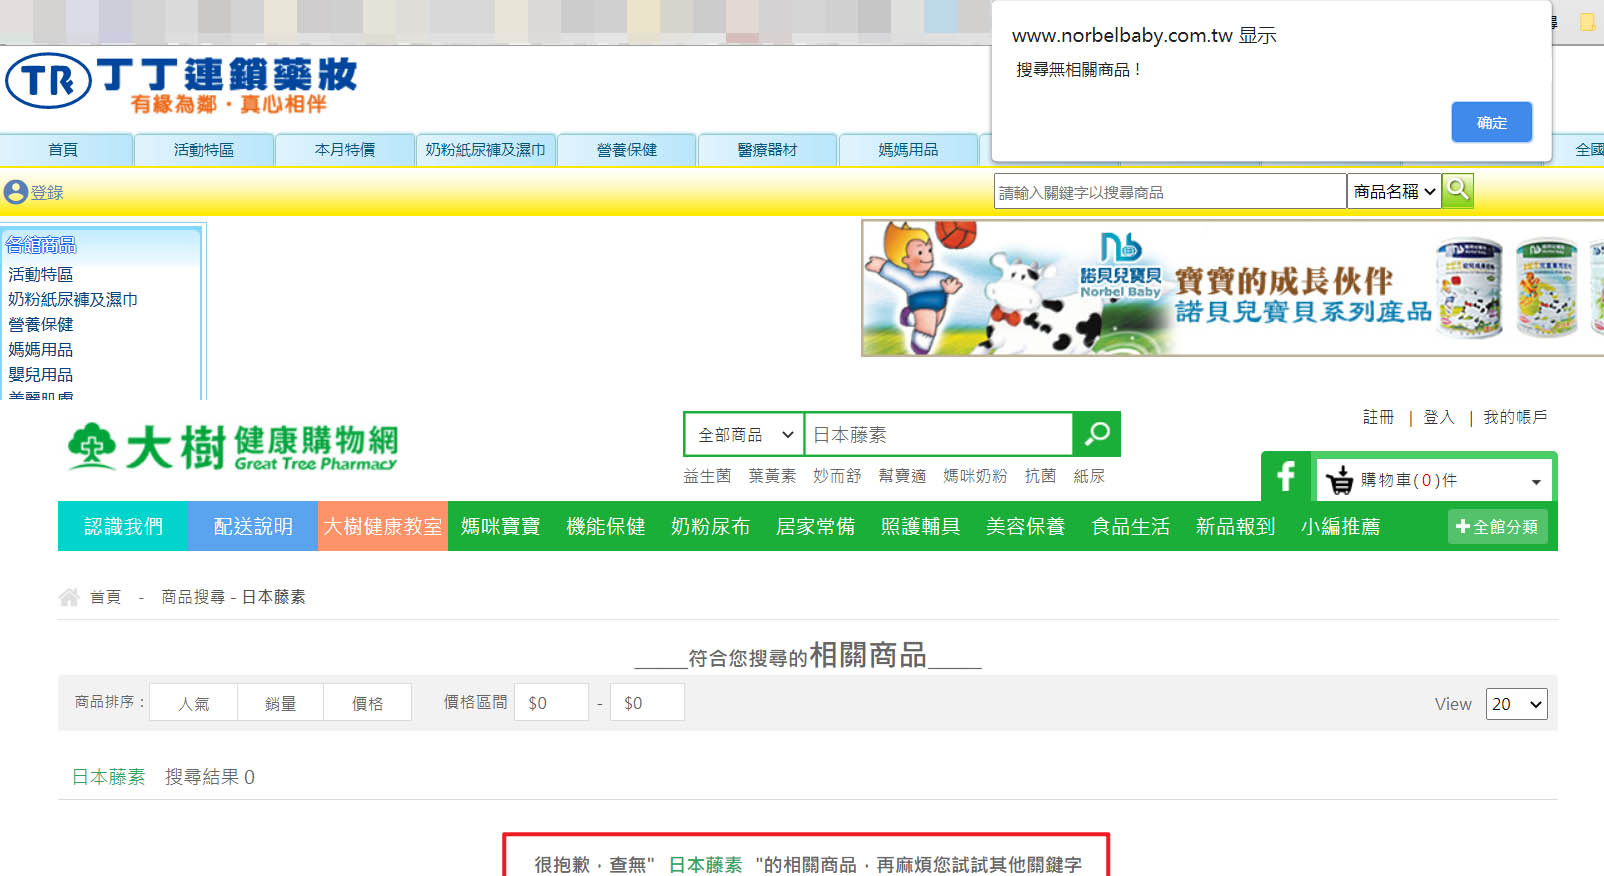Expand the 全部商品 category dropdown
Viewport: 1604px width, 876px height.
click(744, 435)
